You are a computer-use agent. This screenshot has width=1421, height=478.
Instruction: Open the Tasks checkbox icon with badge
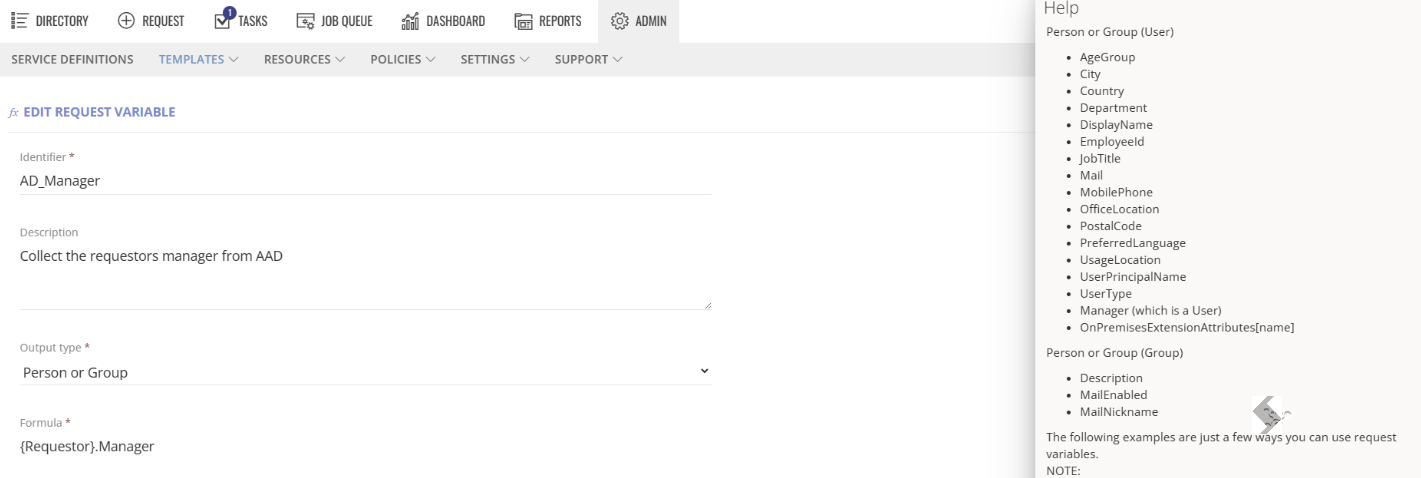[x=224, y=19]
